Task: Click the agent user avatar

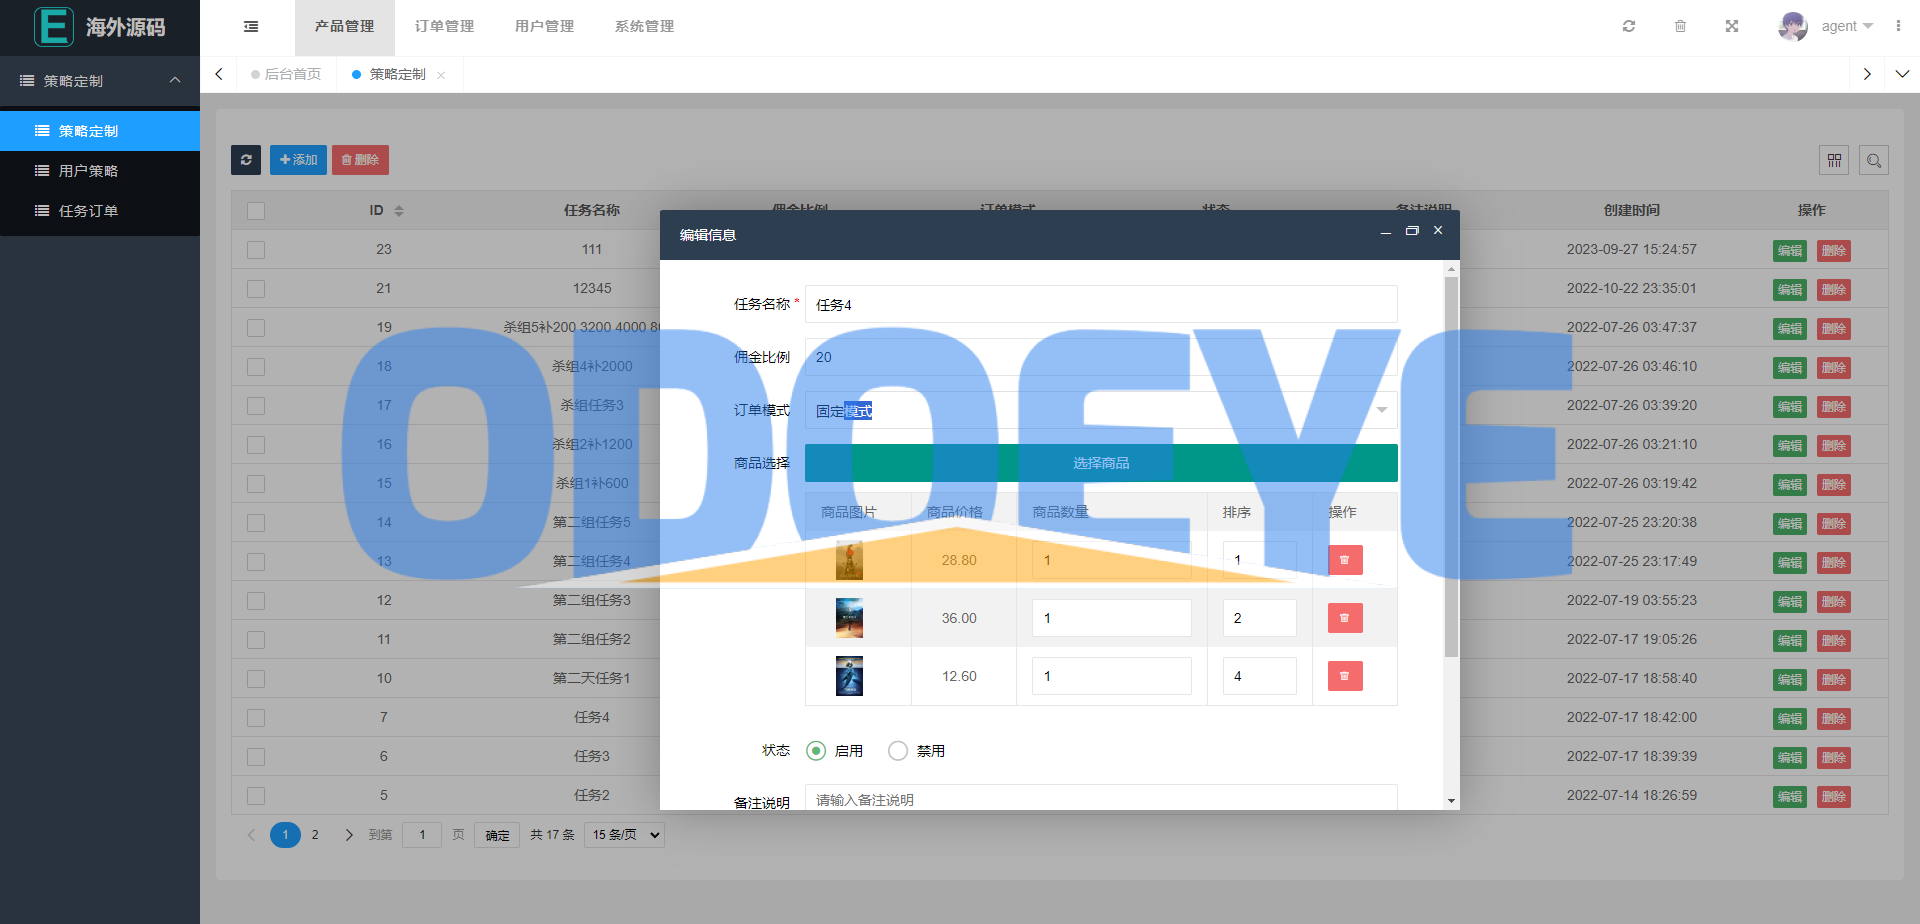Action: [x=1793, y=26]
